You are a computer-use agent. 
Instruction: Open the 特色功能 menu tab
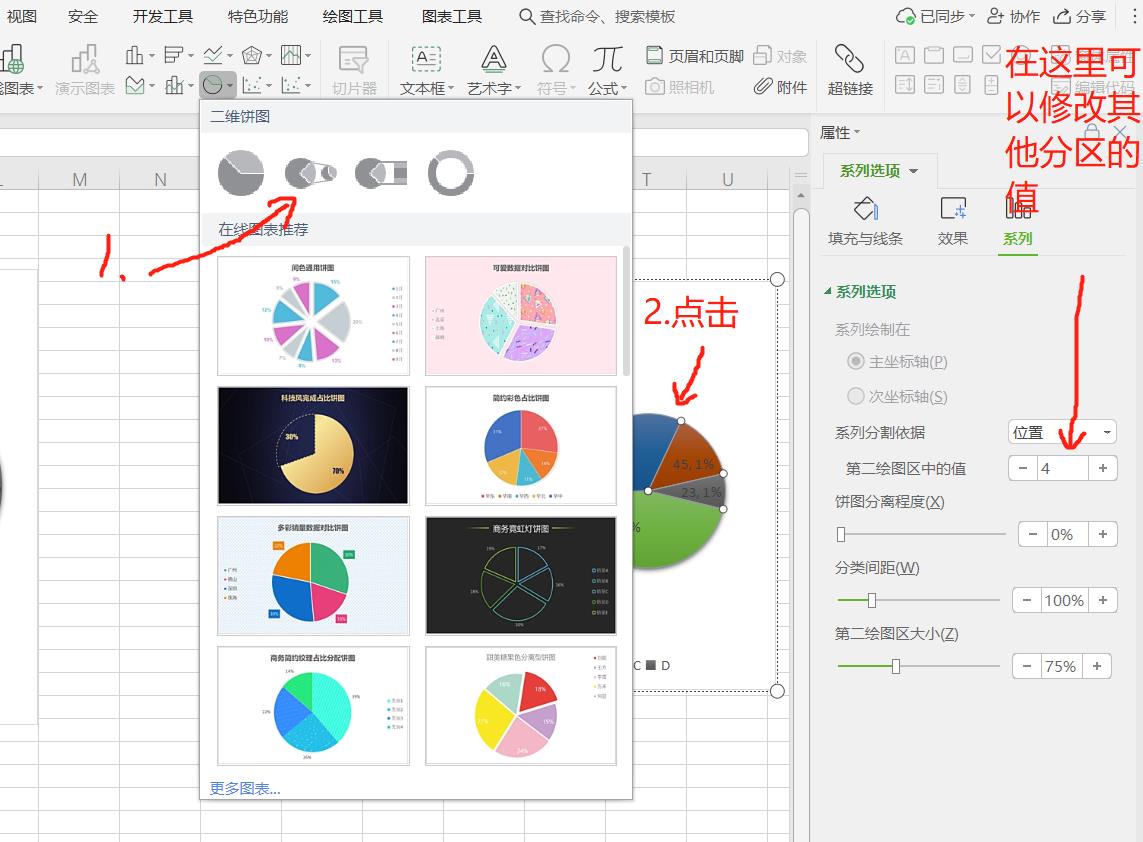[x=257, y=16]
